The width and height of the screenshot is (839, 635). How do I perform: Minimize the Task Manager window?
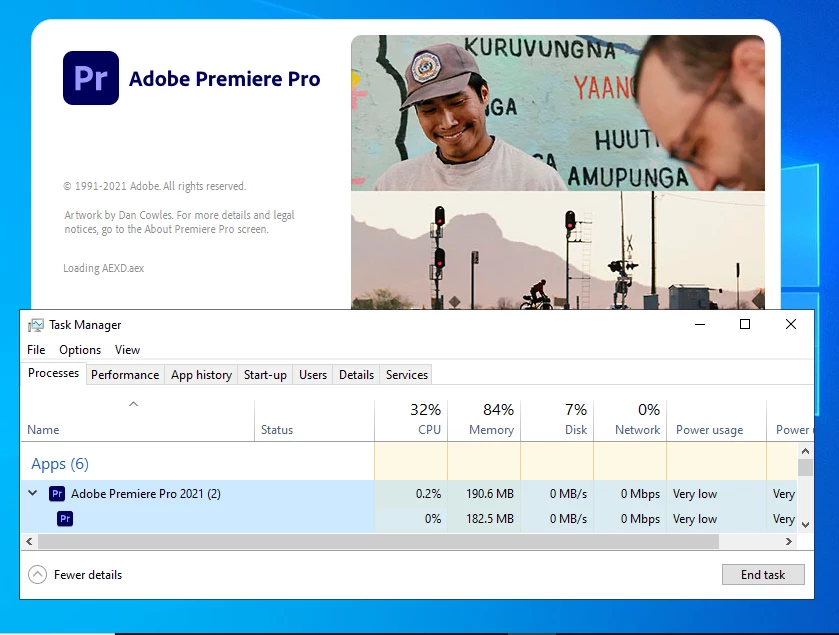pyautogui.click(x=699, y=324)
